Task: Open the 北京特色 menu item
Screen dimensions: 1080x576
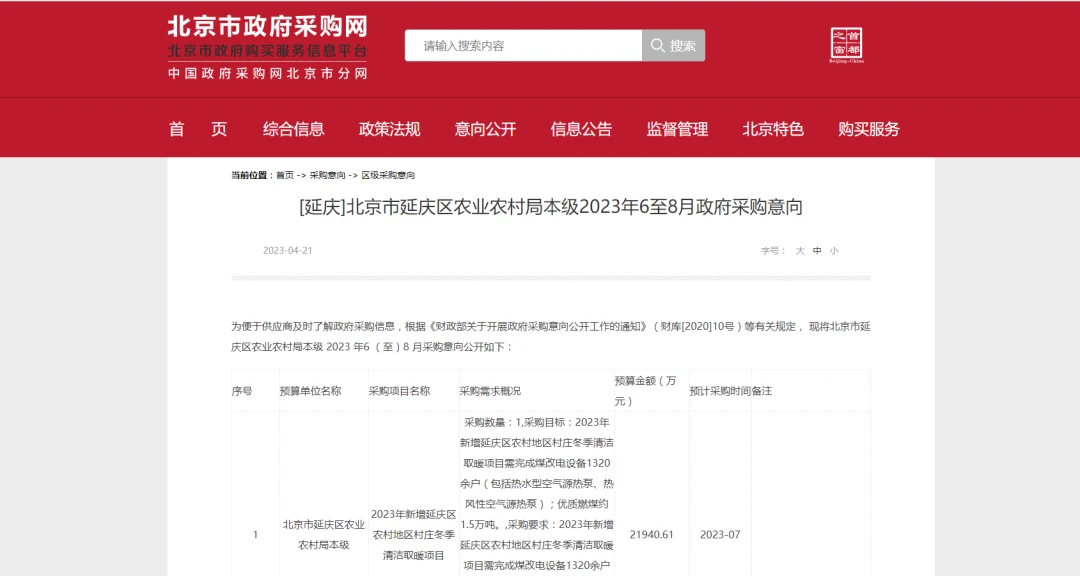Action: point(772,129)
